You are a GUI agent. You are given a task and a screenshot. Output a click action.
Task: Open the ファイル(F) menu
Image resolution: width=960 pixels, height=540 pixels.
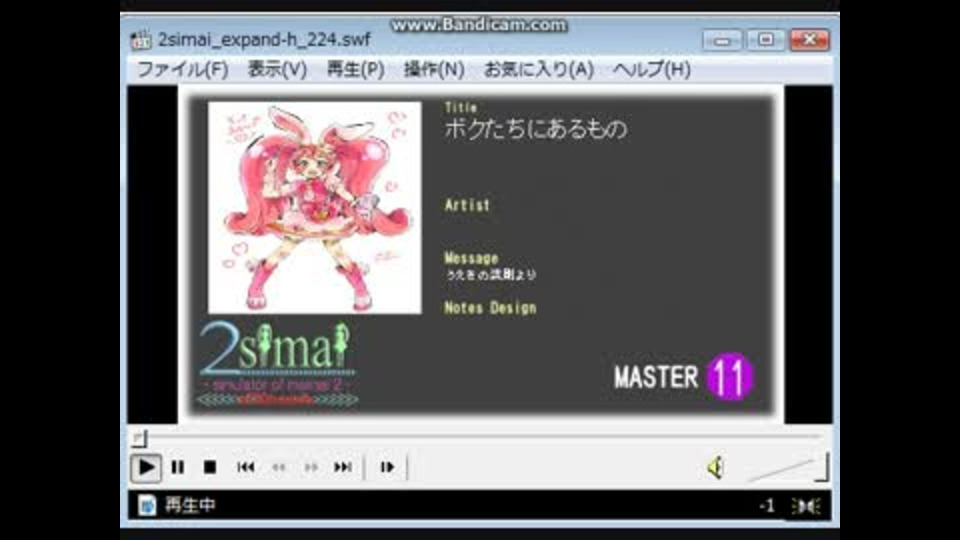click(182, 69)
